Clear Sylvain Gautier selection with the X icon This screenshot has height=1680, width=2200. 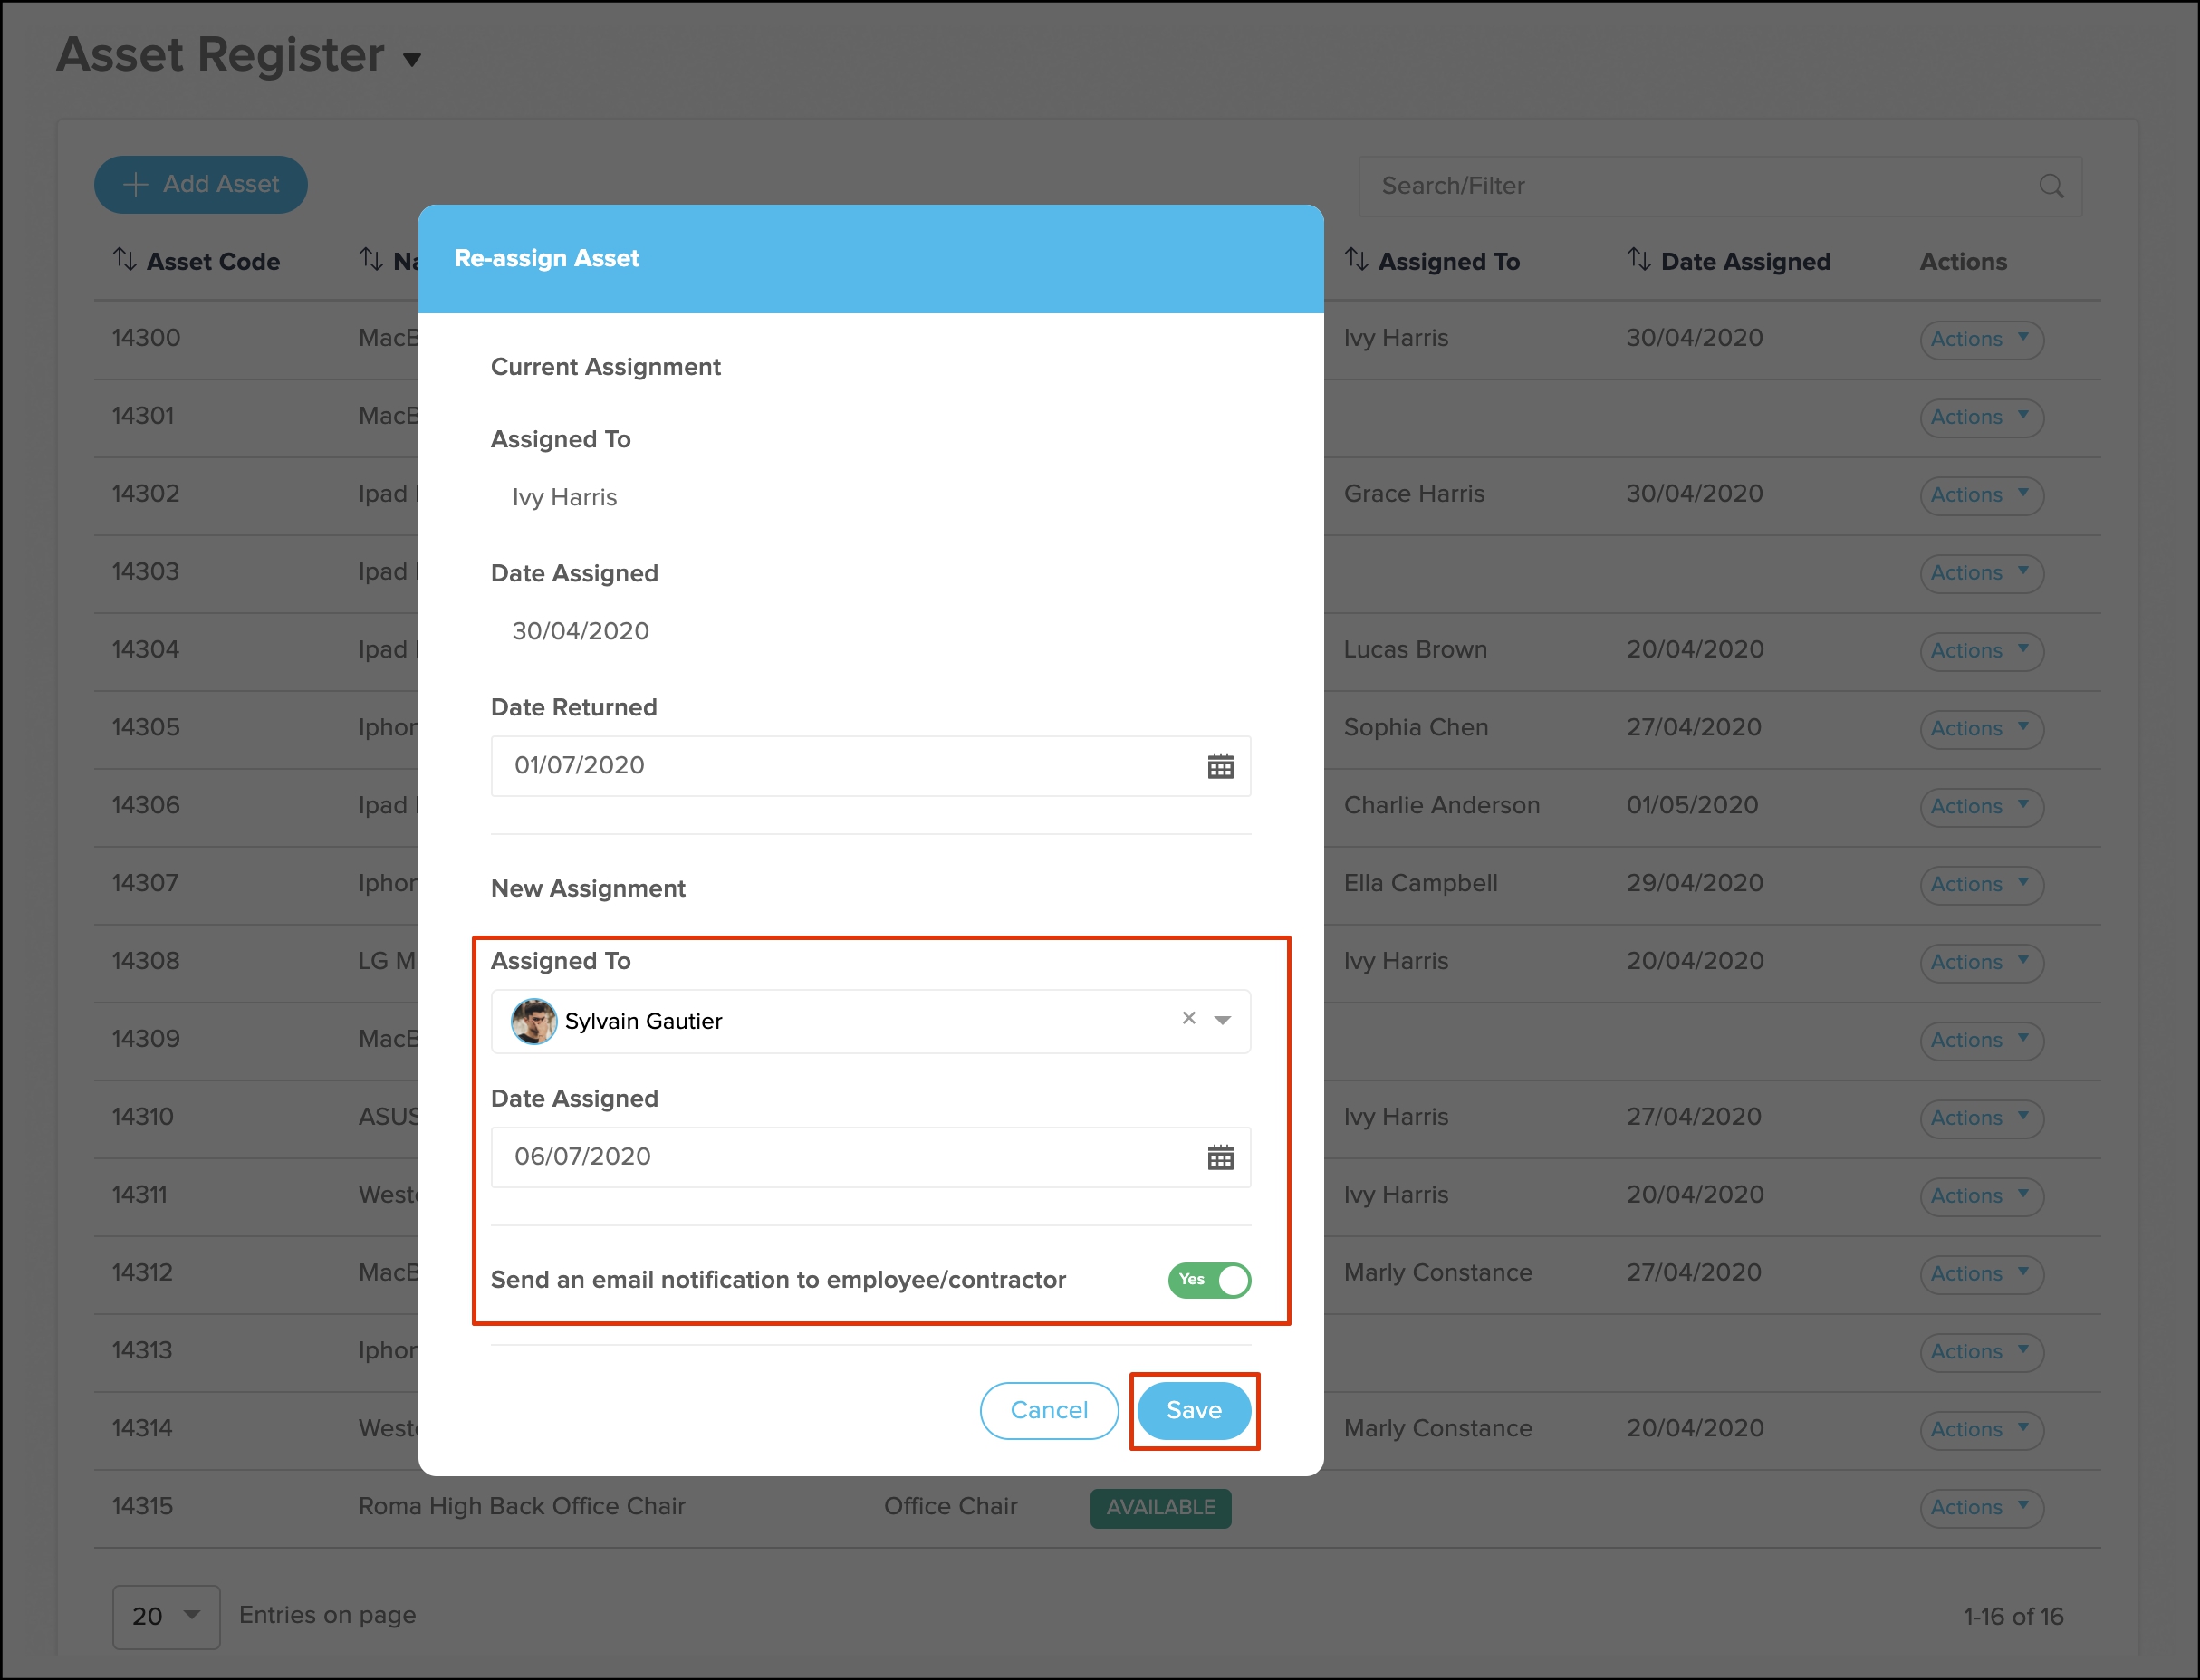pos(1188,1018)
